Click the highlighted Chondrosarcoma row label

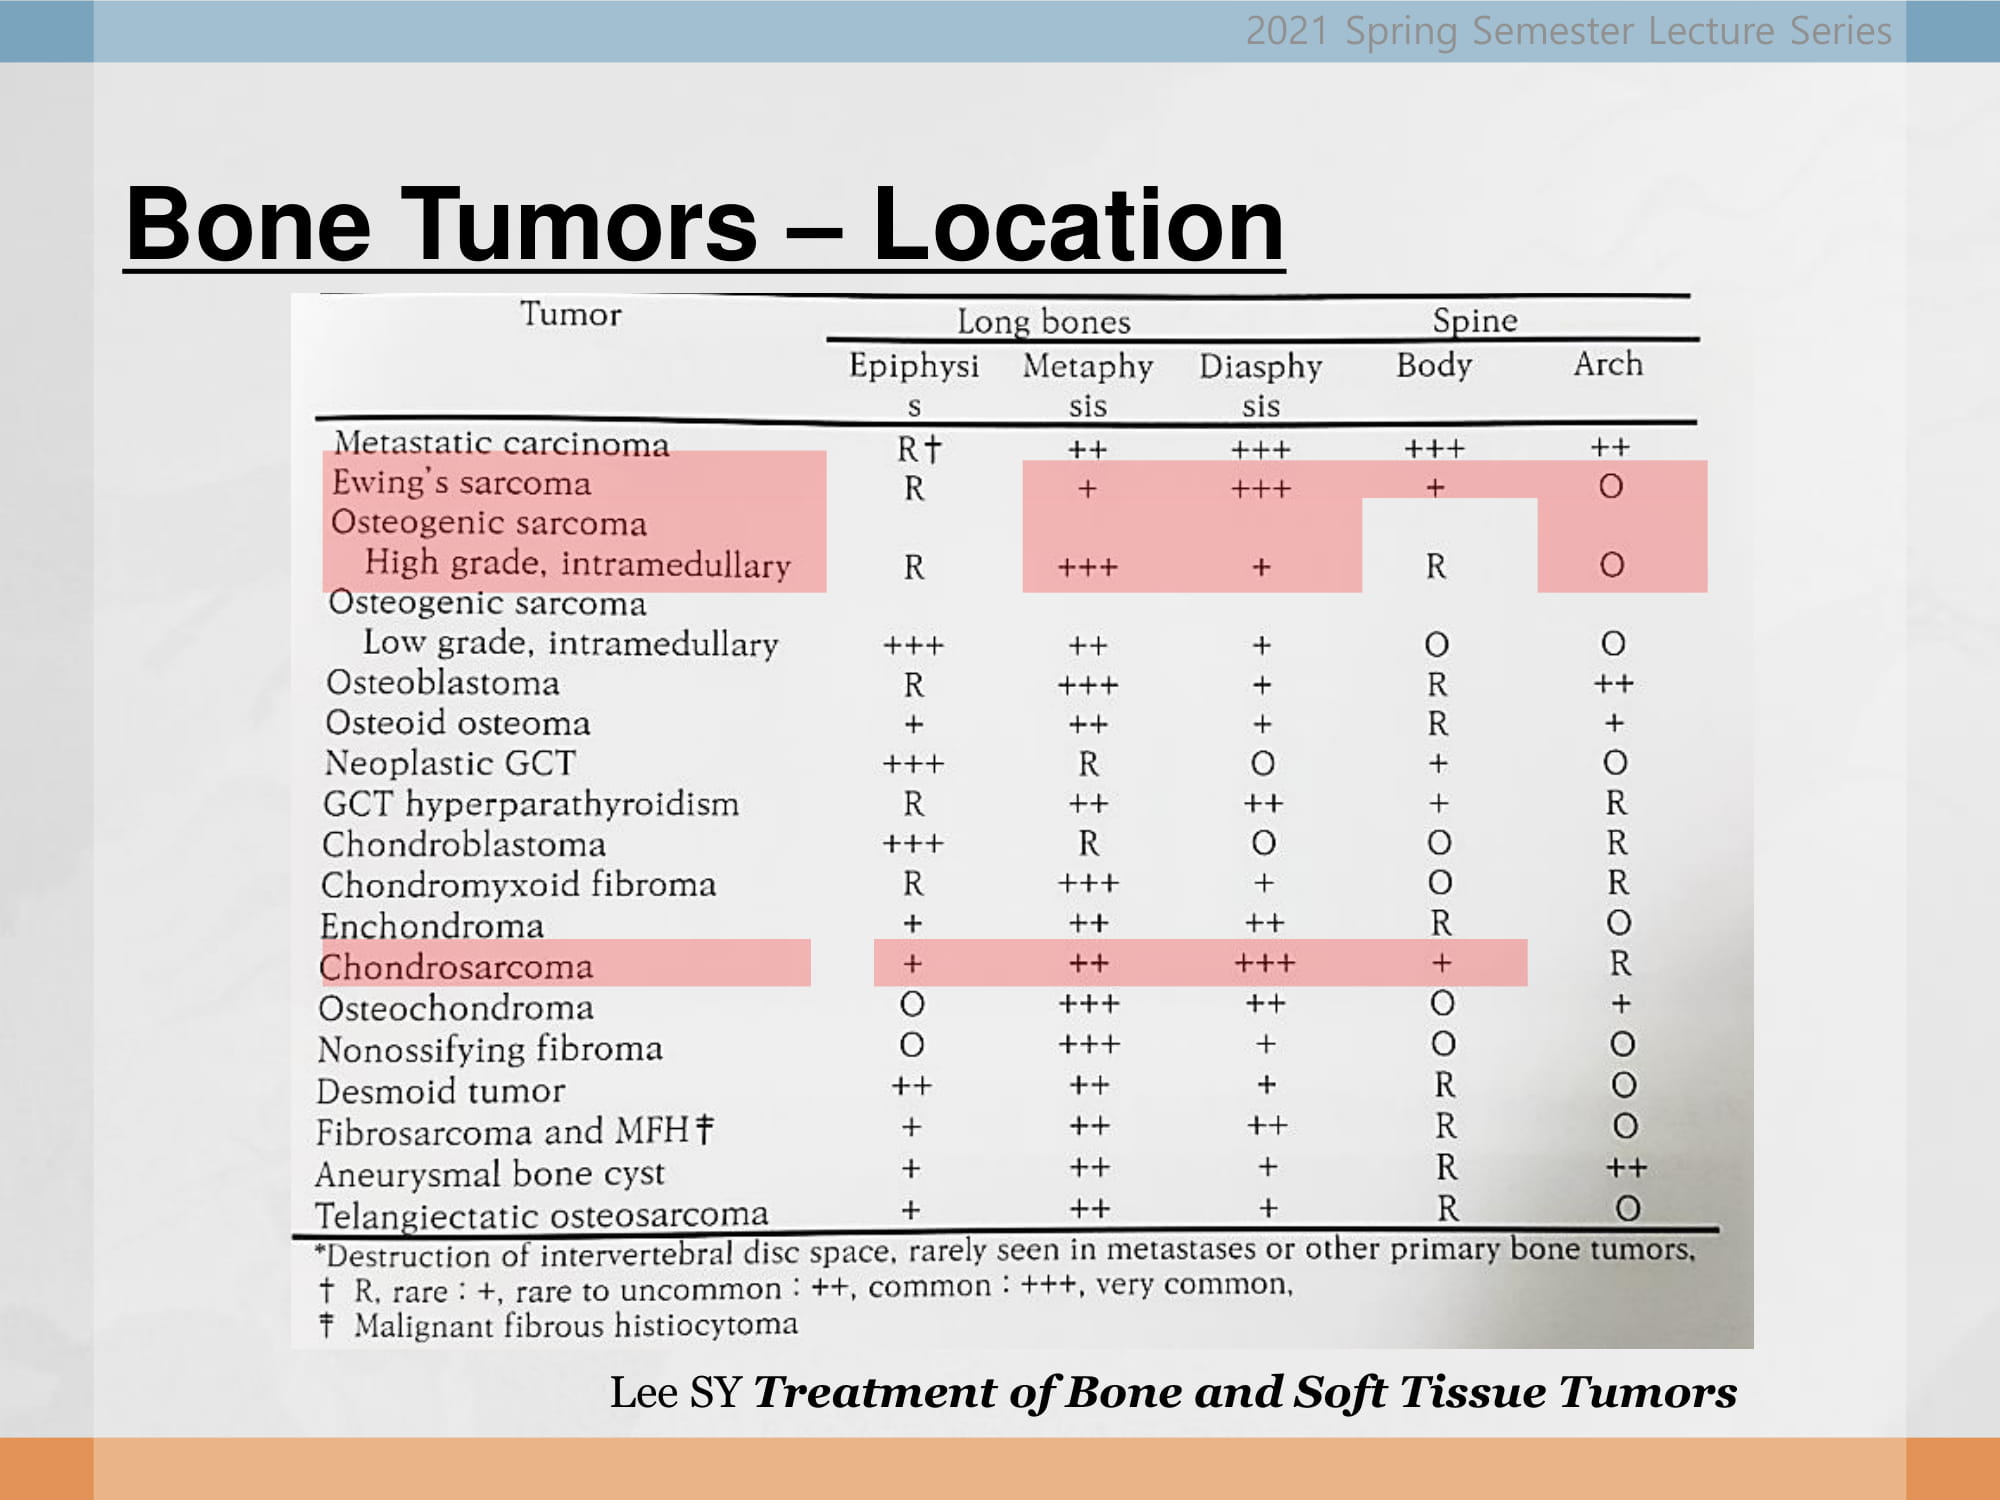(456, 966)
